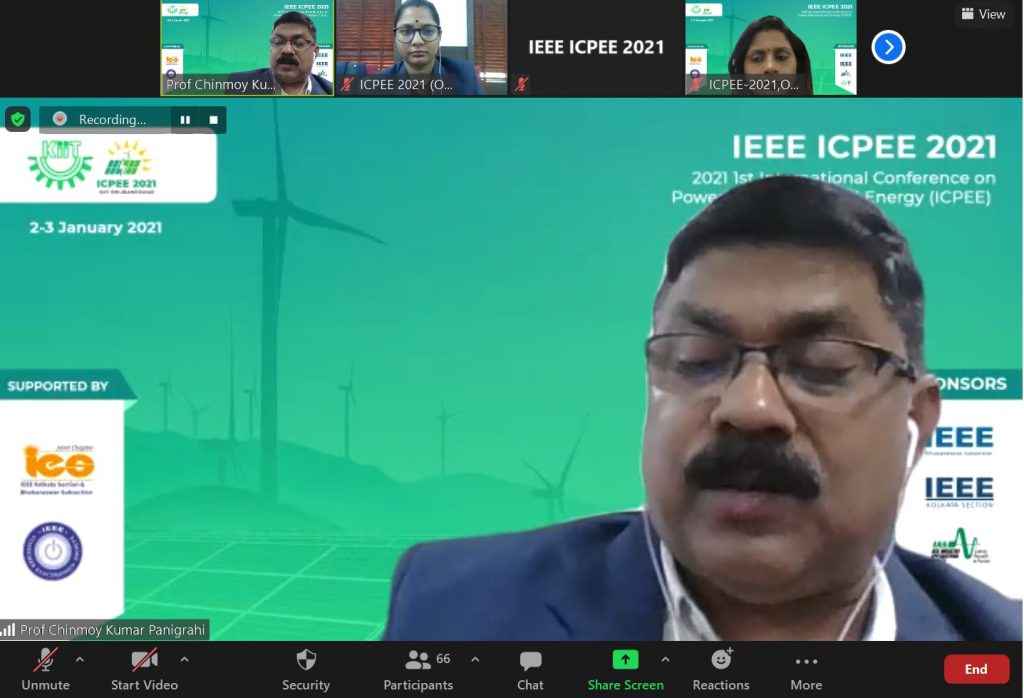Expand video options arrow beside Start Video
This screenshot has width=1024, height=698.
(184, 660)
